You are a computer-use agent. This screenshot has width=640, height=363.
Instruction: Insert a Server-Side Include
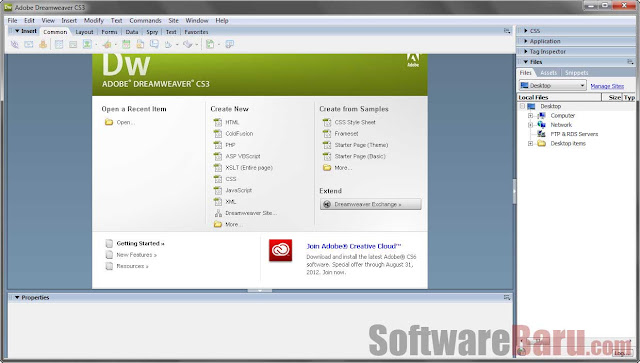click(x=140, y=45)
